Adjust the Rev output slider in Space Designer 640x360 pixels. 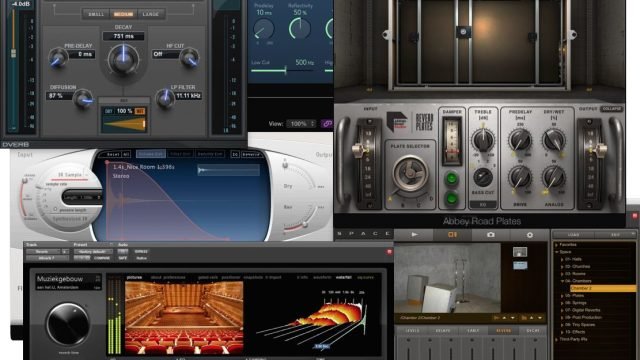305,224
